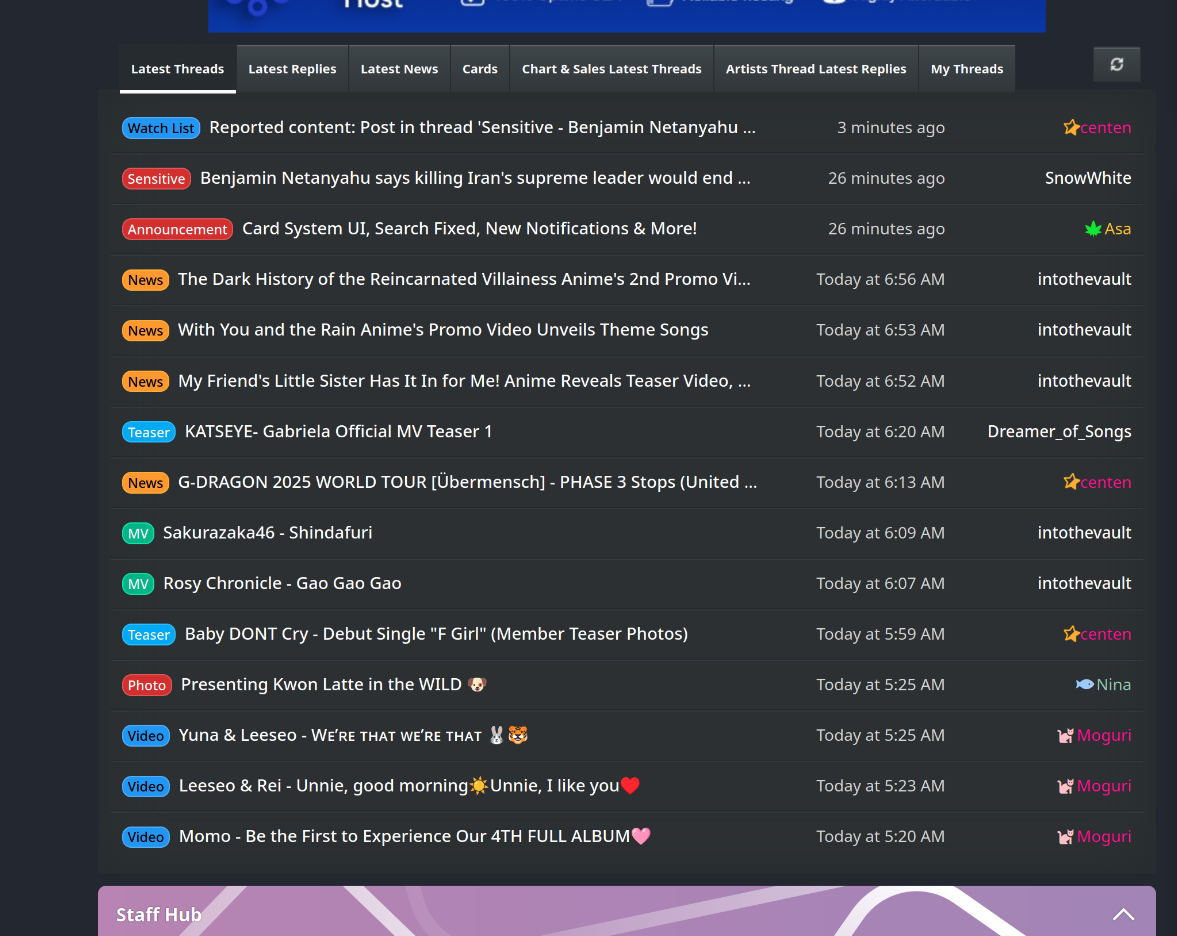Click the 'Today at 6:56 AM' timestamp
The image size is (1177, 936).
pos(880,279)
